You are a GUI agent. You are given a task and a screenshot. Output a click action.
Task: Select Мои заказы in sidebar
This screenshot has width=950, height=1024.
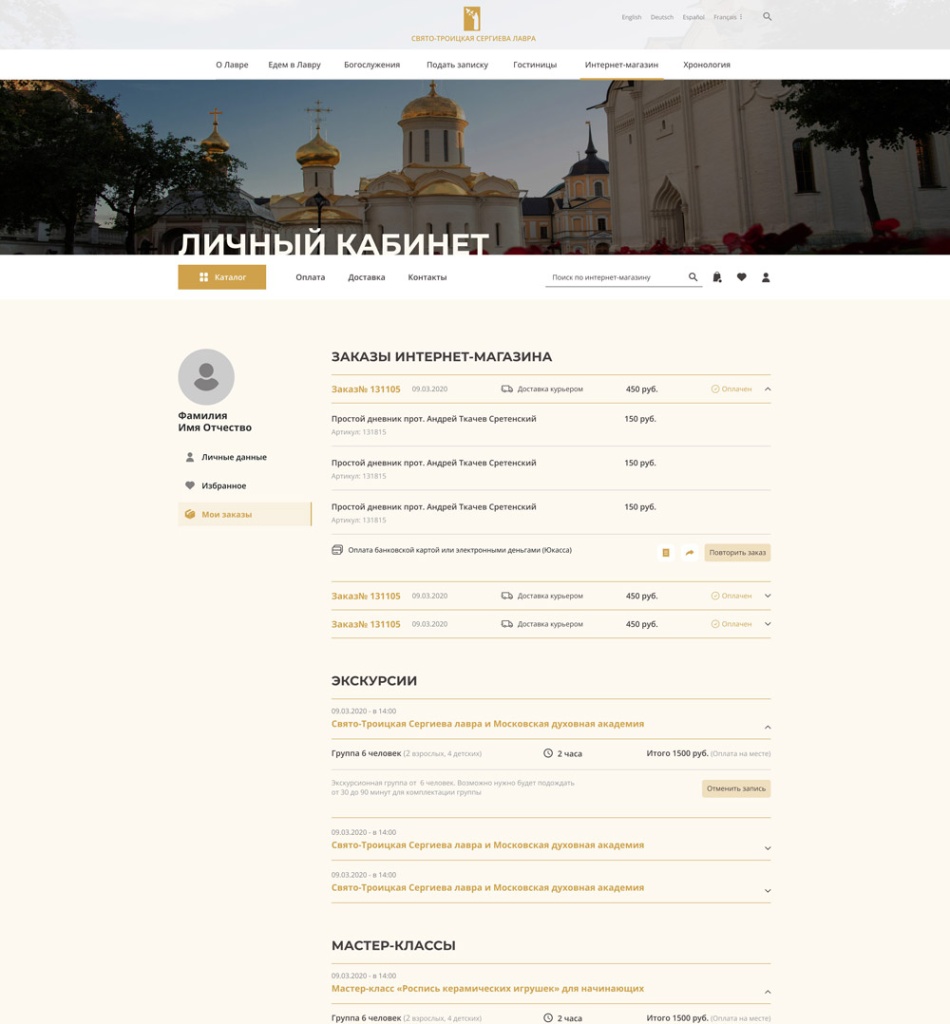(x=245, y=514)
